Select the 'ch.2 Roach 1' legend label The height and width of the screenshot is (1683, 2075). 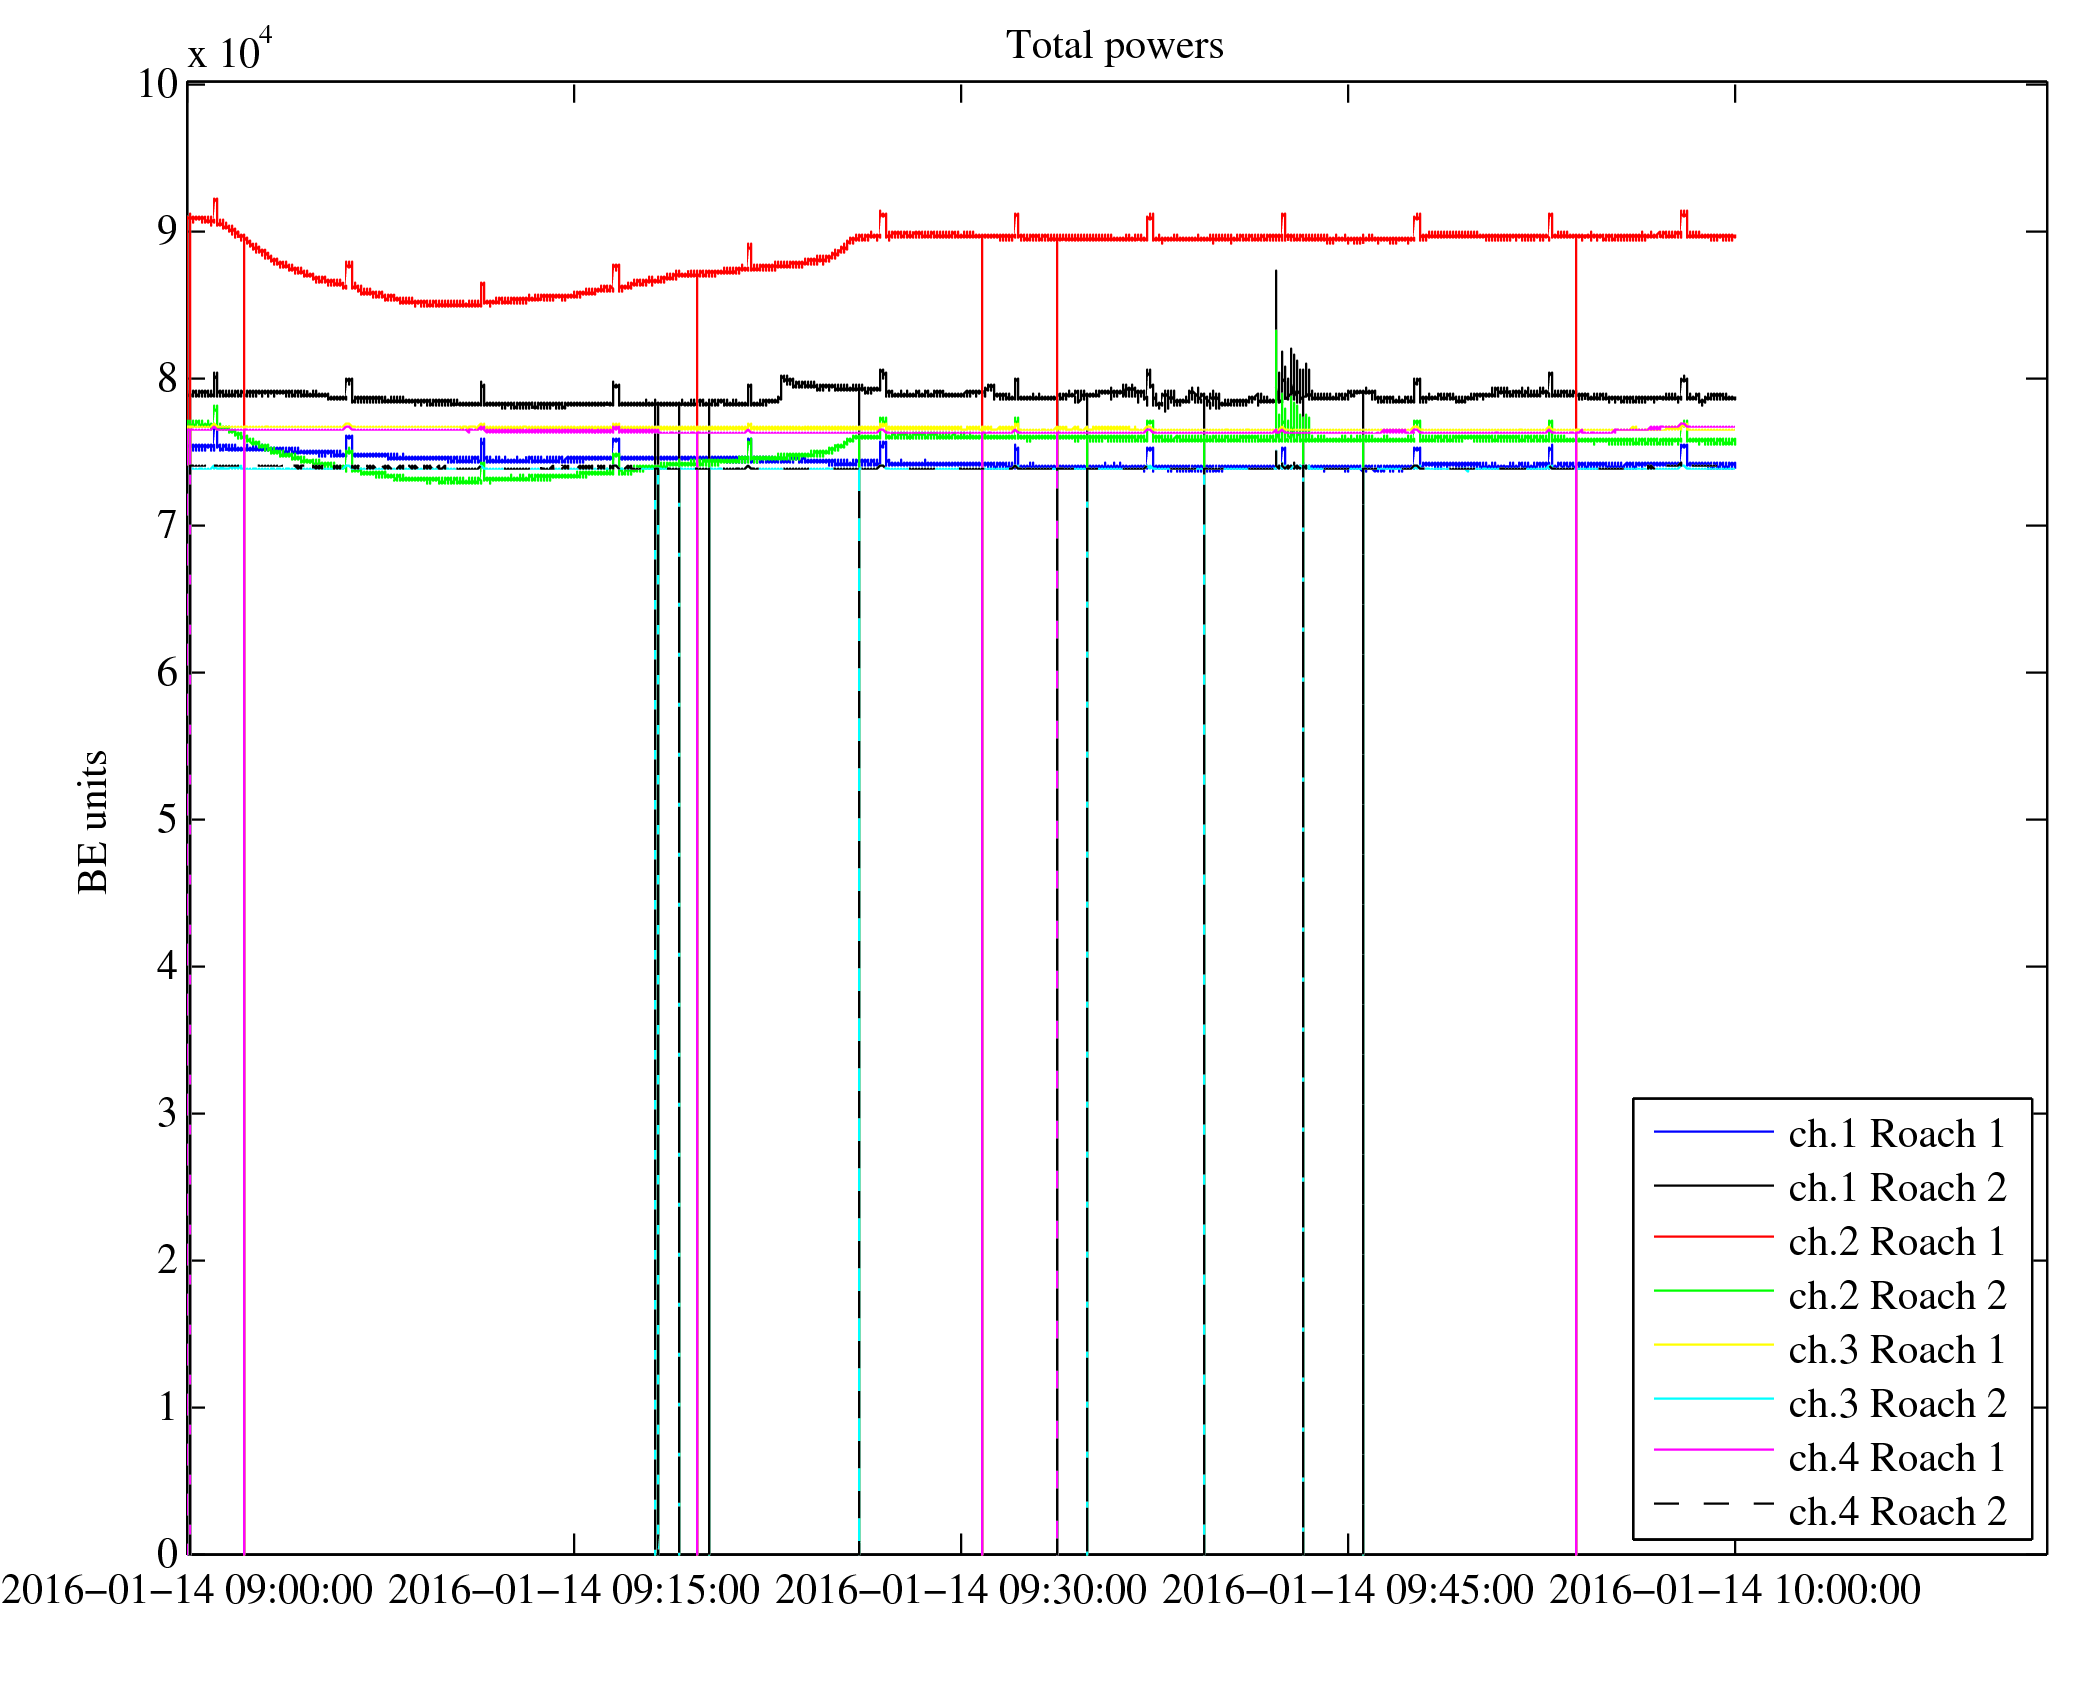pyautogui.click(x=1897, y=1242)
